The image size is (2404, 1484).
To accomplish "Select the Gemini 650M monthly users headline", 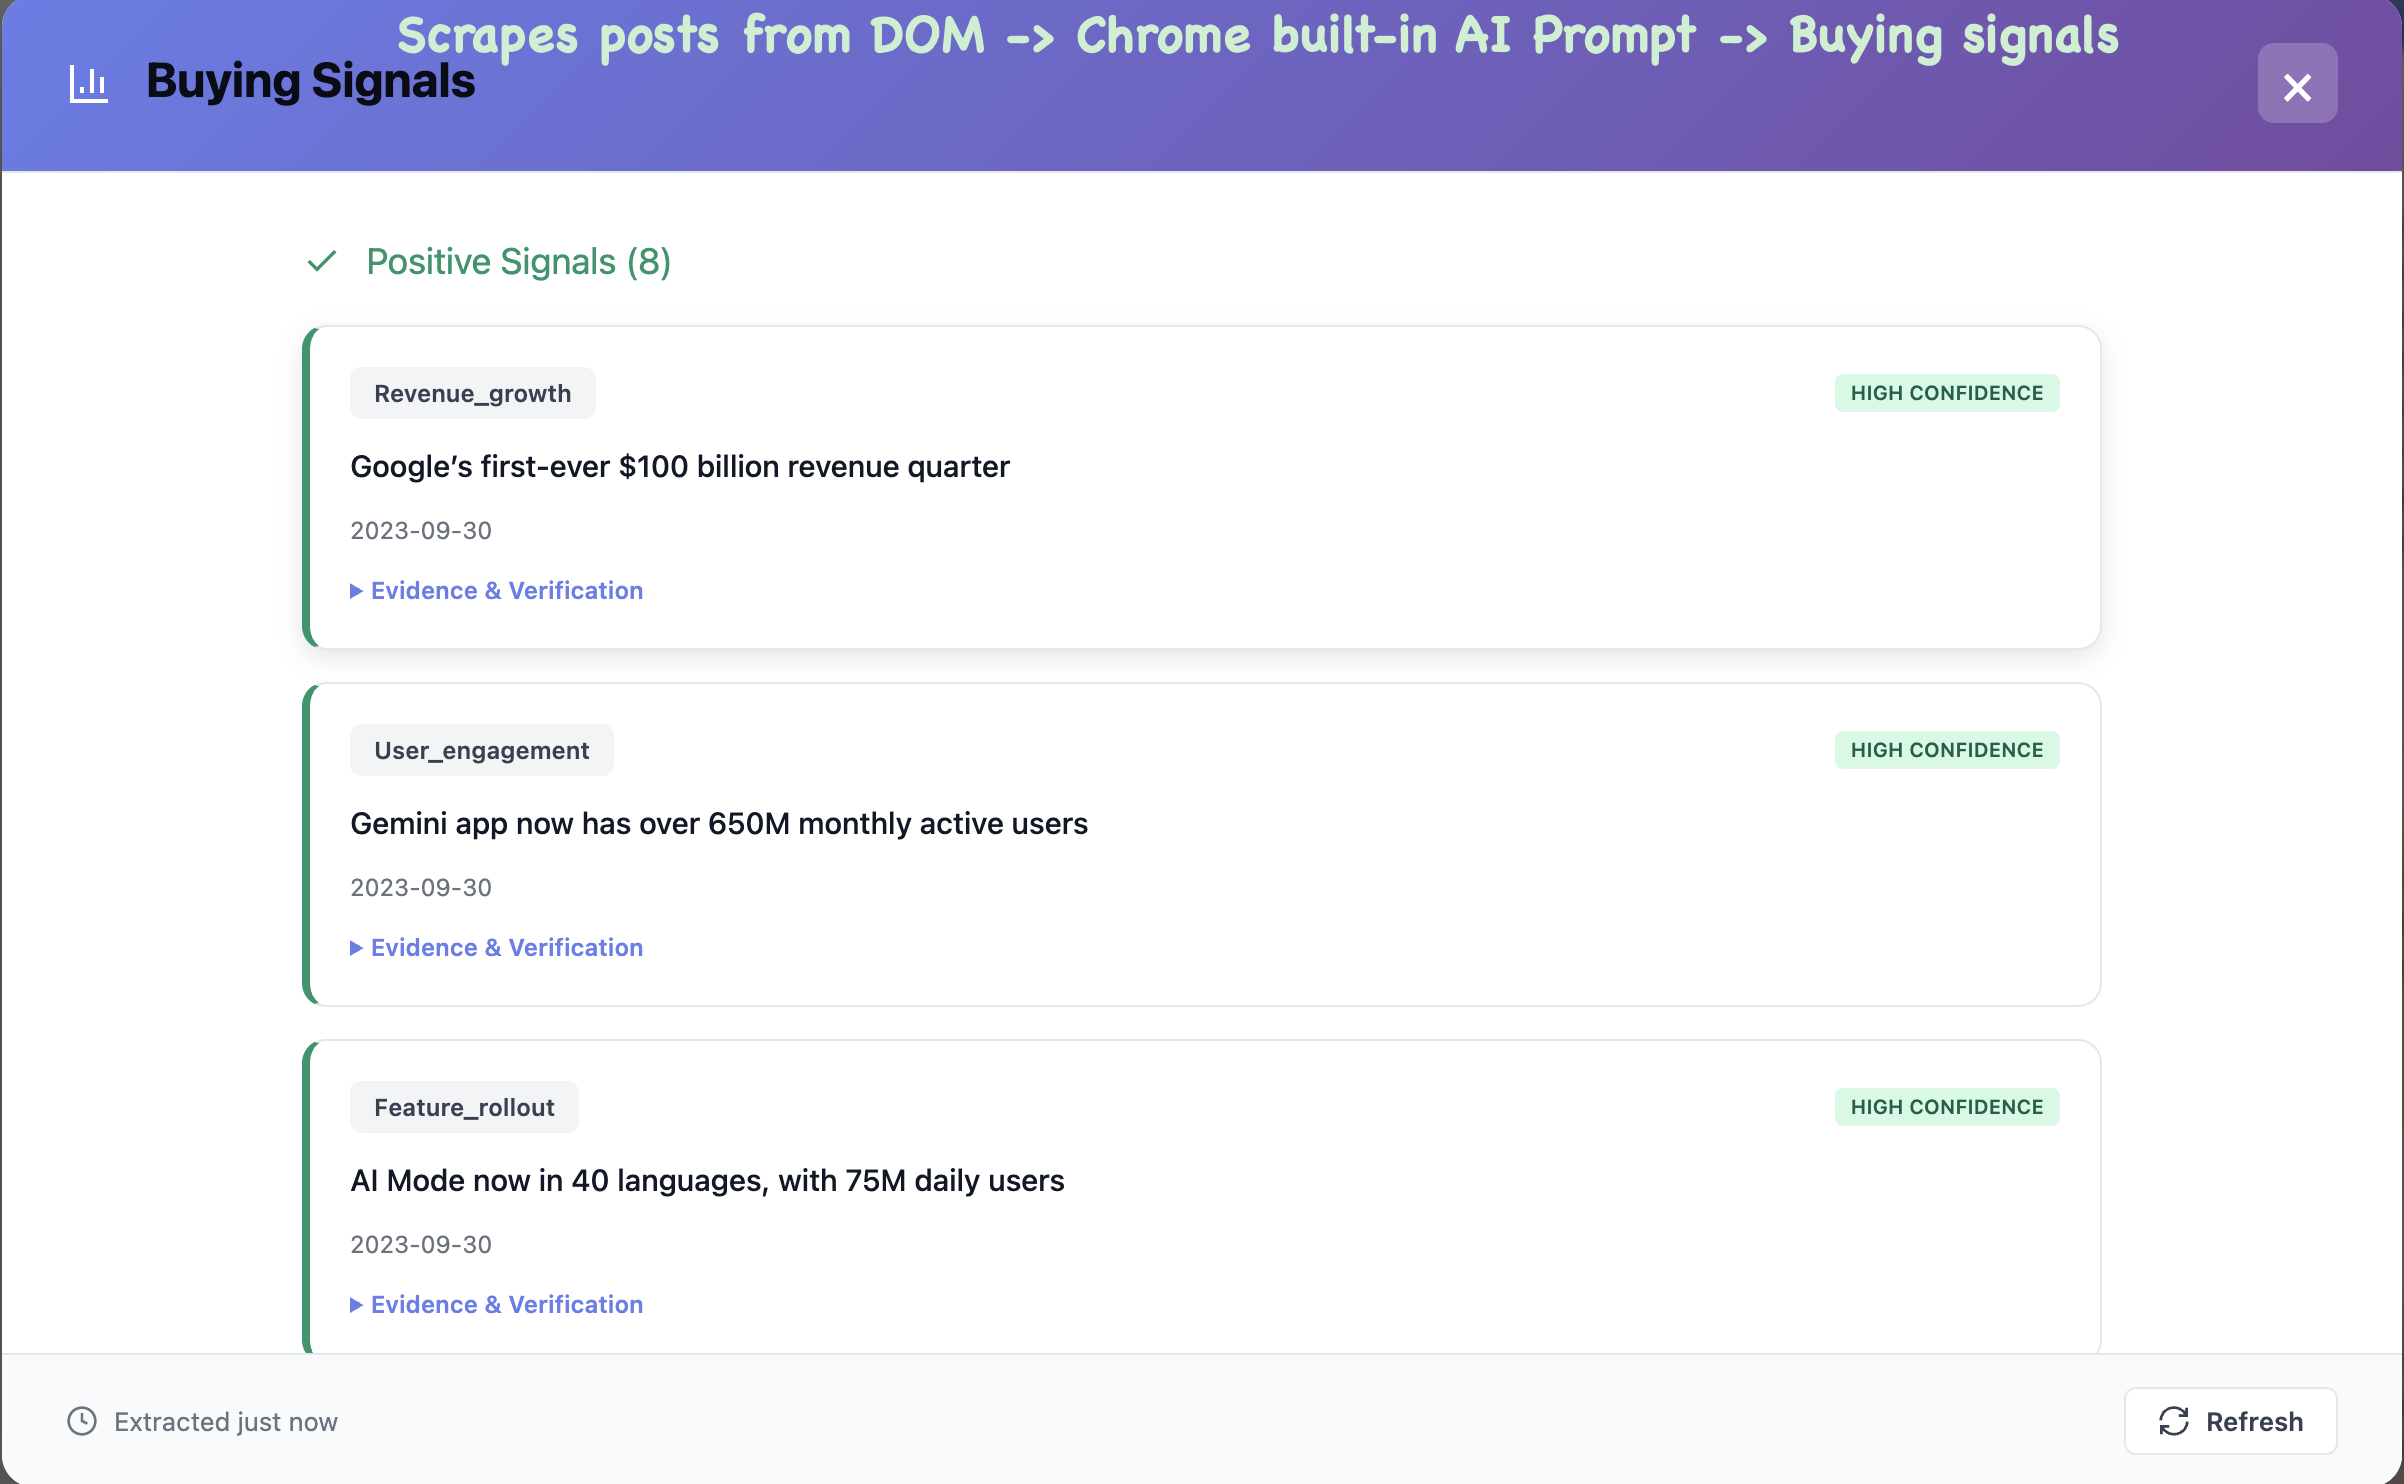I will tap(718, 824).
